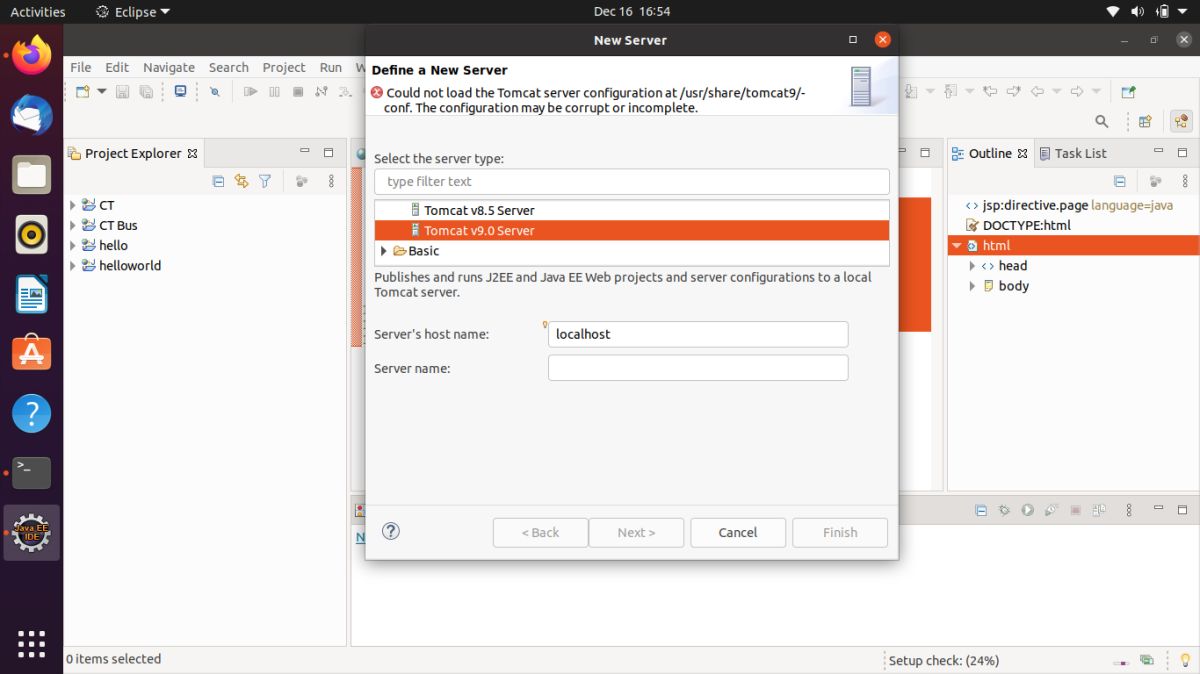Click in the server type filter text field
Viewport: 1200px width, 674px height.
click(x=632, y=182)
